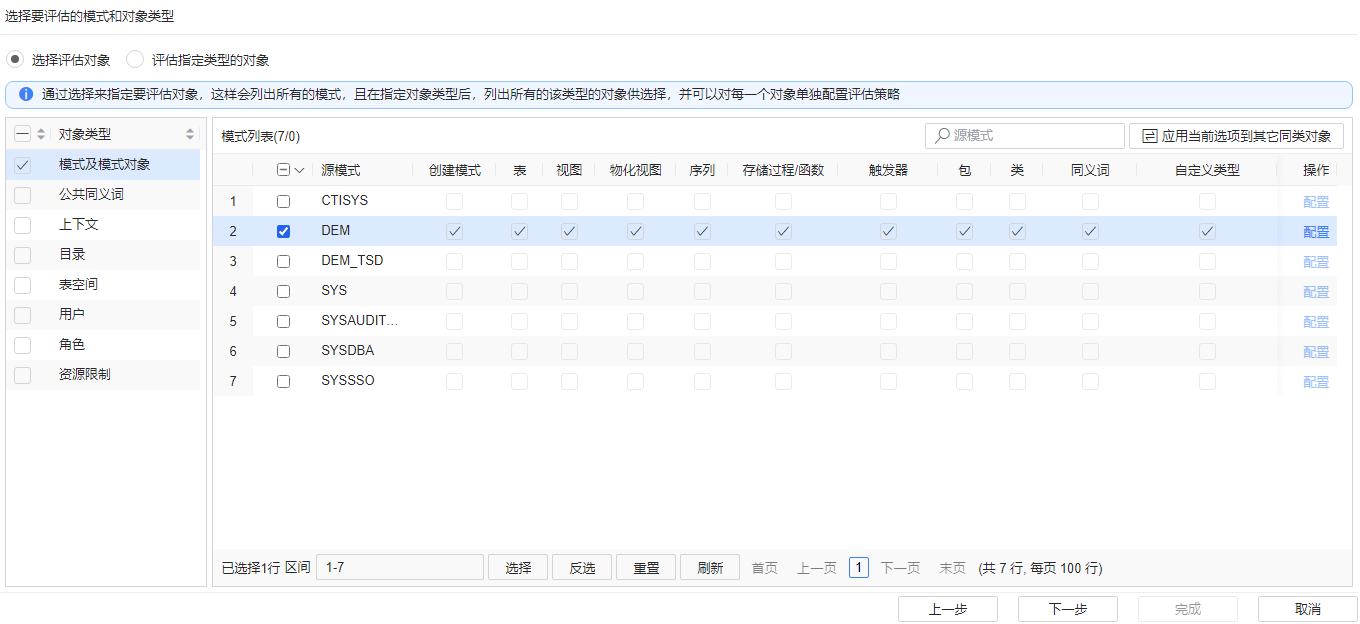
Task: Click the 重置 button
Action: (646, 567)
